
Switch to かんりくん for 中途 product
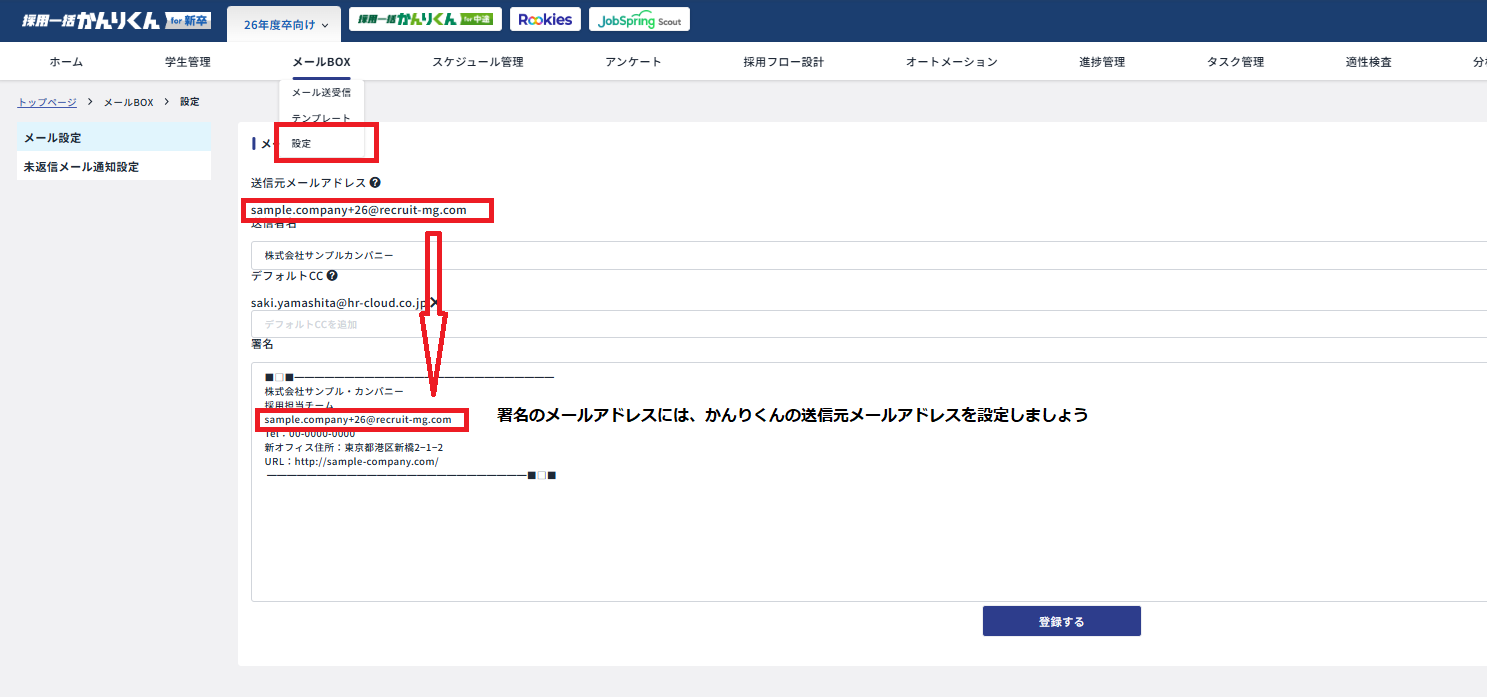point(425,19)
